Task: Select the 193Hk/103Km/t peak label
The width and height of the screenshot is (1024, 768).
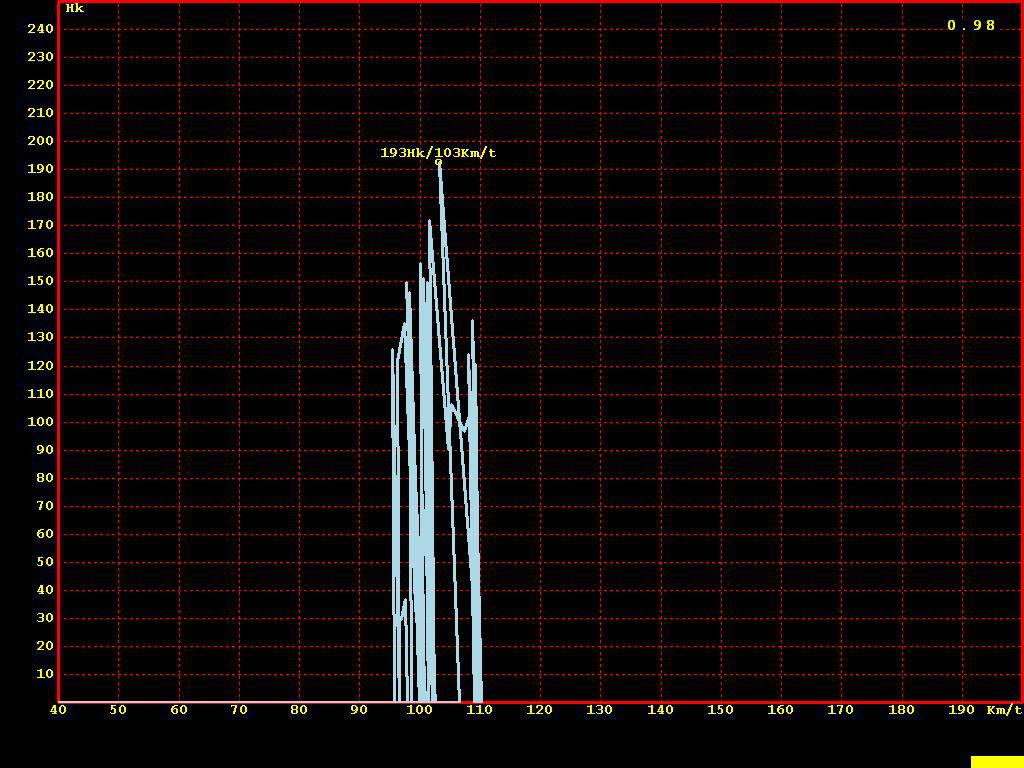Action: (x=438, y=153)
